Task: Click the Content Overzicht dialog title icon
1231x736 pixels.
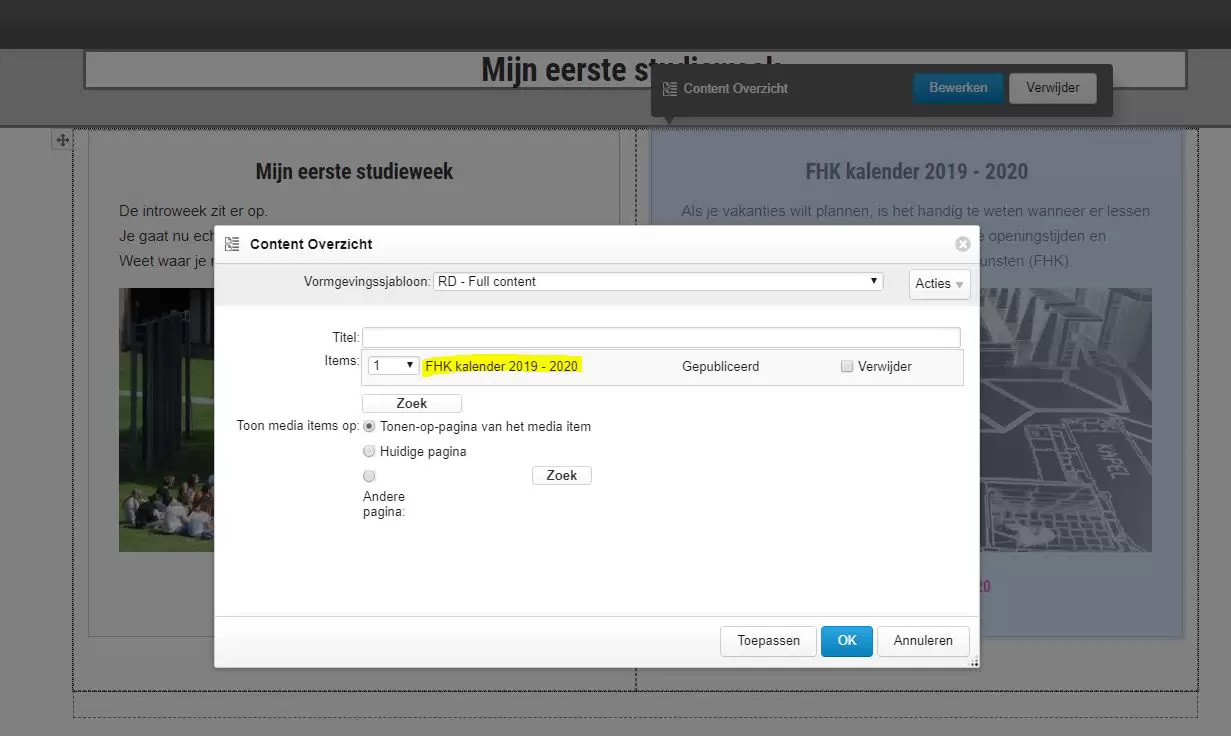Action: [x=232, y=244]
